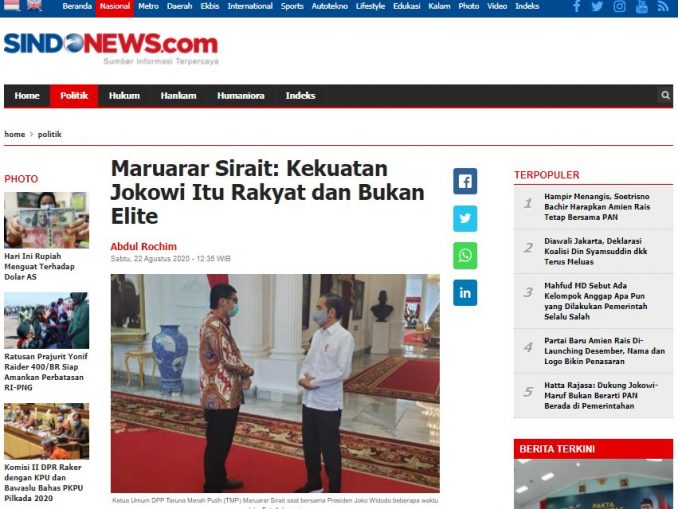Switch to English flag language
The width and height of the screenshot is (678, 509).
34,5
